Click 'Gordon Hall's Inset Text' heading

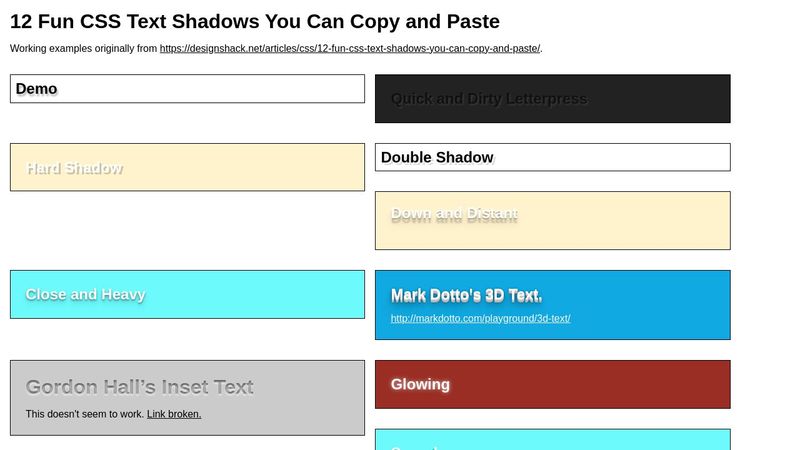pos(139,387)
